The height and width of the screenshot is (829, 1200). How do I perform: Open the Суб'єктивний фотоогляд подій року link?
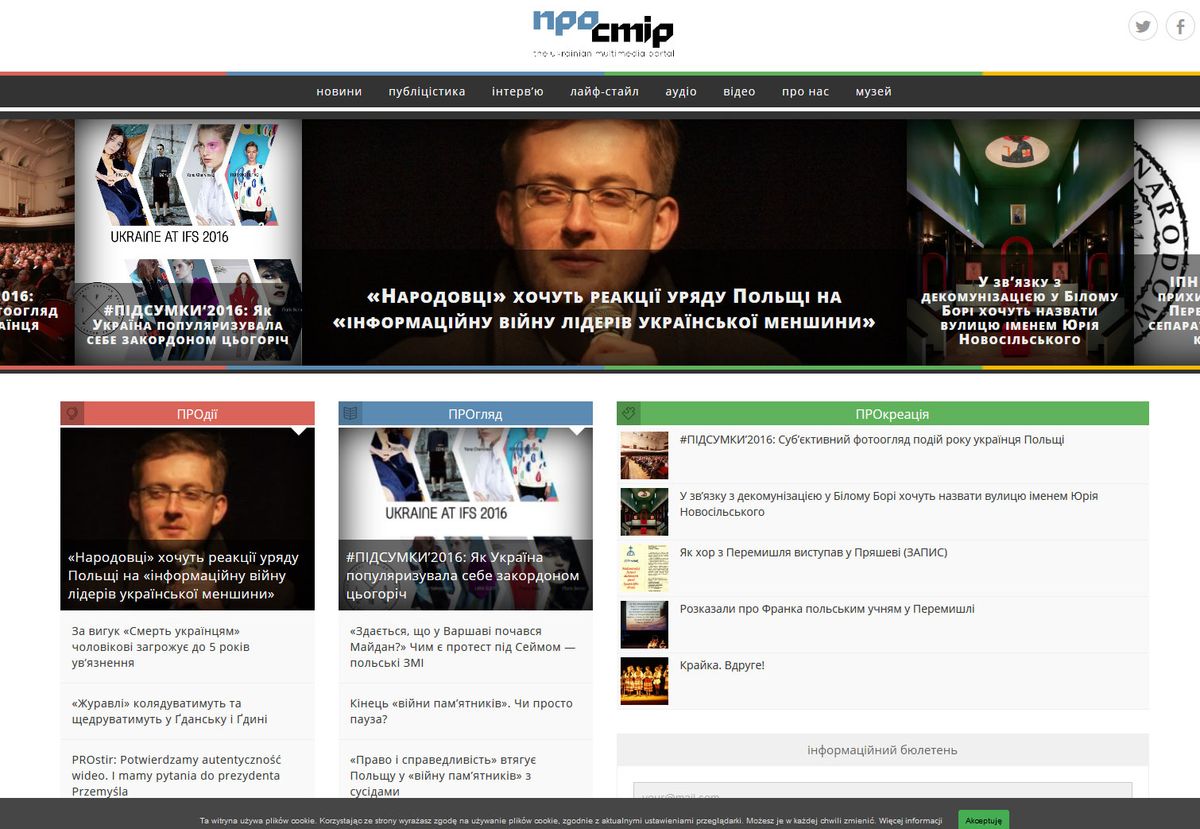pyautogui.click(x=872, y=440)
